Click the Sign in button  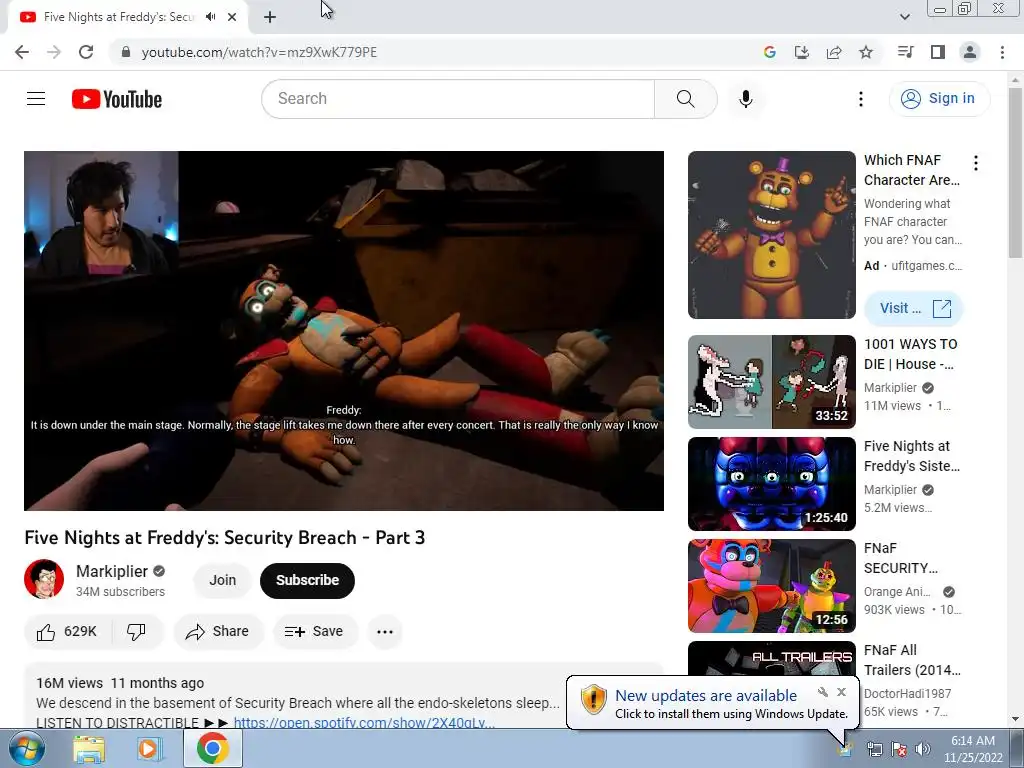(x=938, y=99)
